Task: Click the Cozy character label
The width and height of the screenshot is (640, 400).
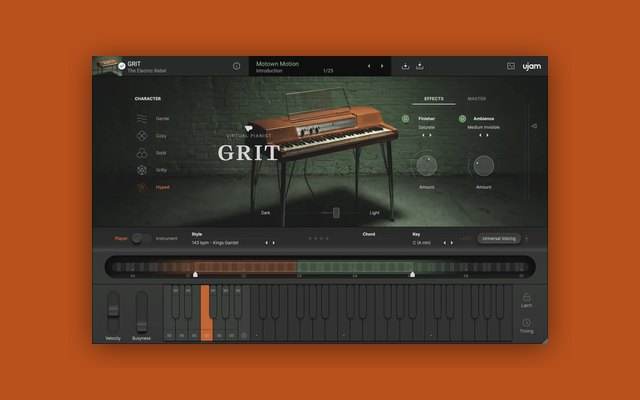Action: pyautogui.click(x=161, y=136)
